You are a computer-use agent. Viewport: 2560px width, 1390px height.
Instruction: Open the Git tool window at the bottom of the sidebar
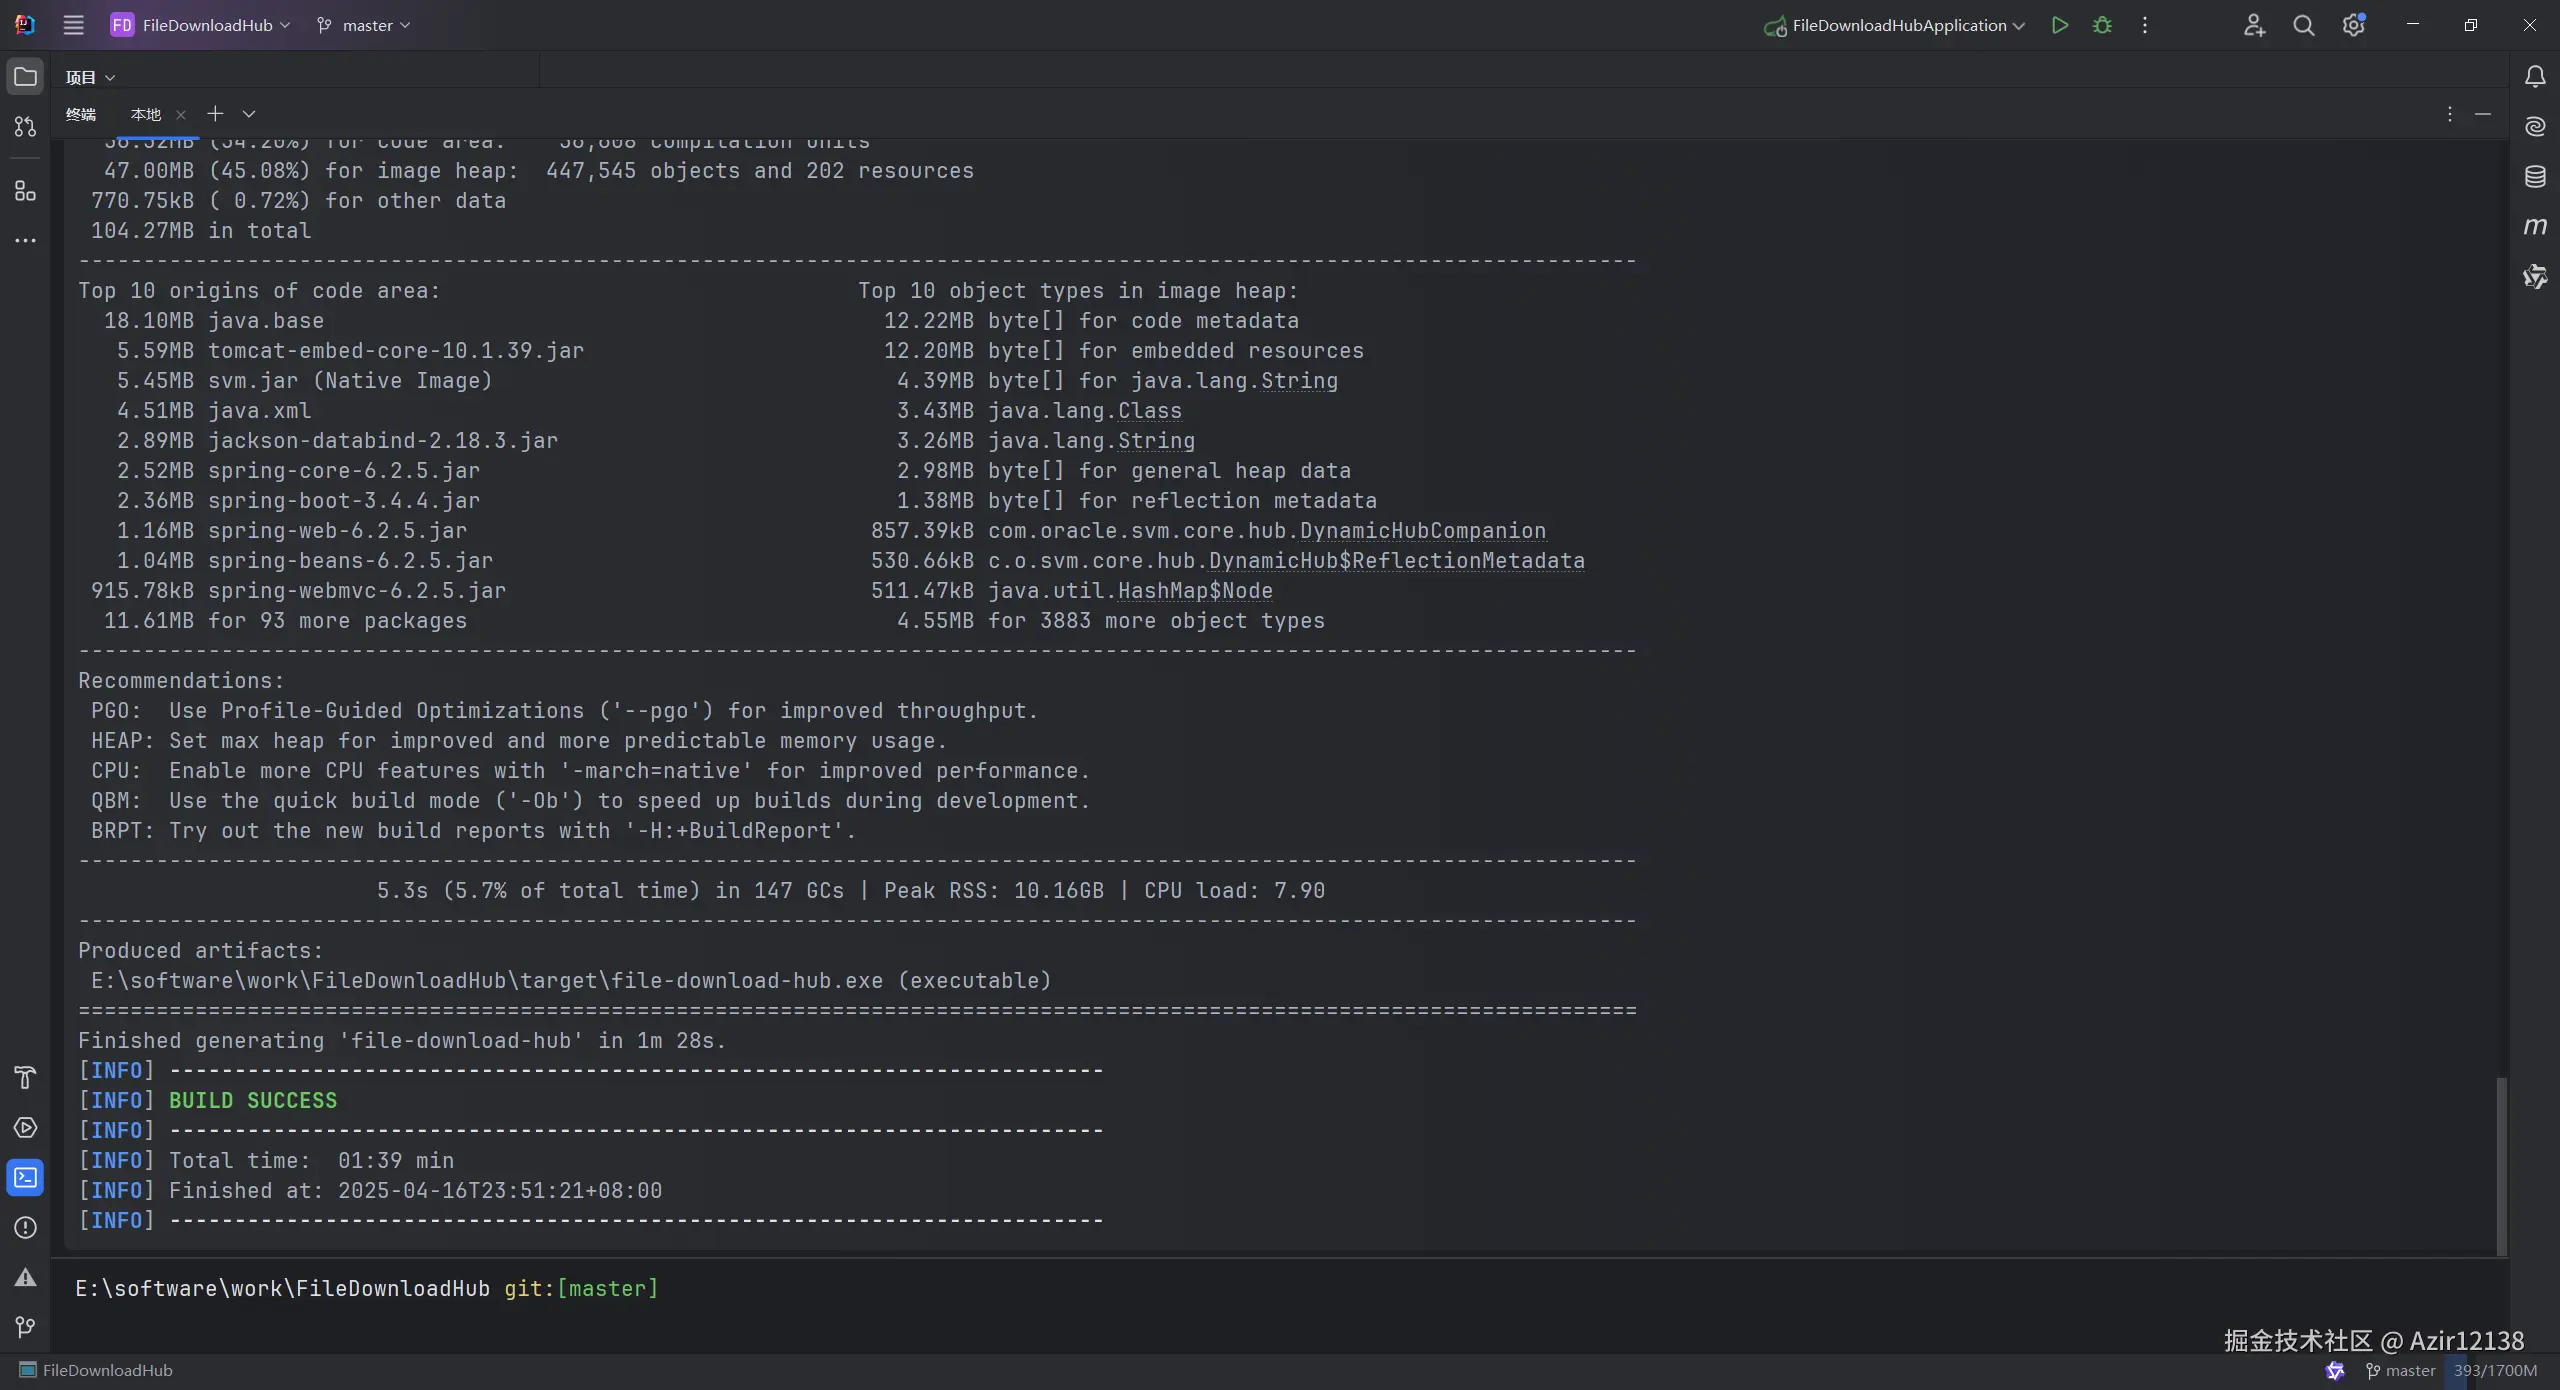point(25,1327)
